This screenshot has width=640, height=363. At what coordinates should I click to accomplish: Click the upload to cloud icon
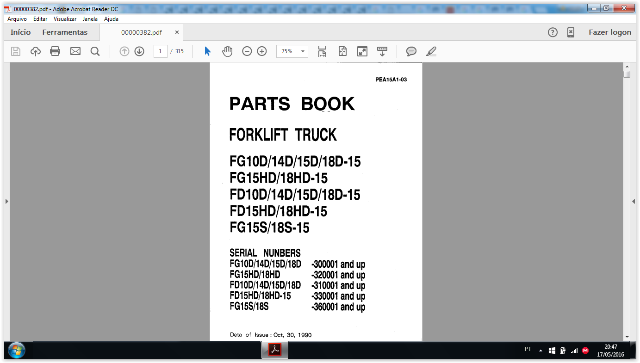(x=36, y=51)
